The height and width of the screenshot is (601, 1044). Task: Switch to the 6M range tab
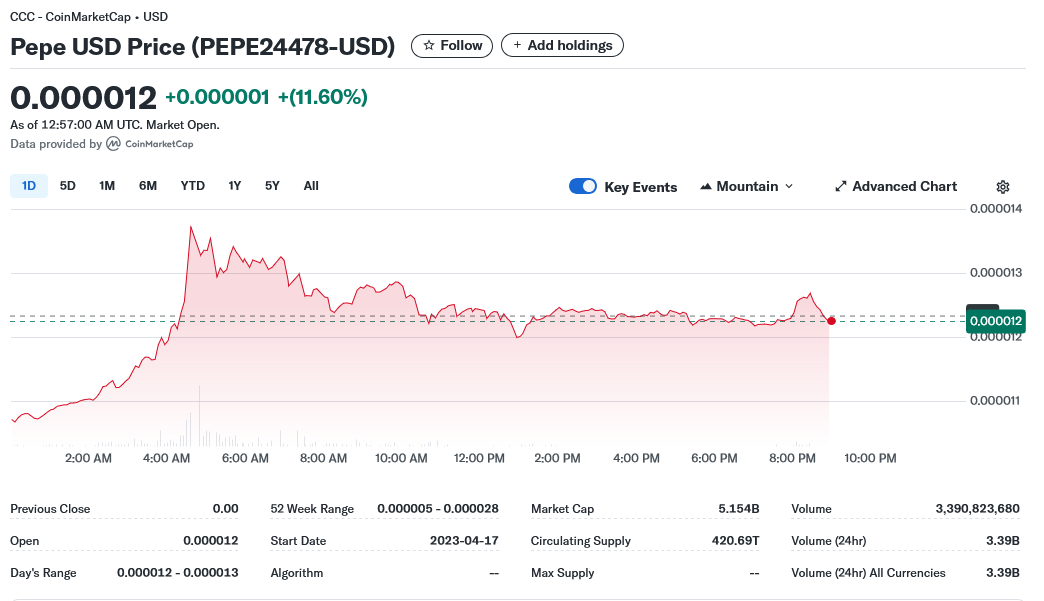(148, 186)
